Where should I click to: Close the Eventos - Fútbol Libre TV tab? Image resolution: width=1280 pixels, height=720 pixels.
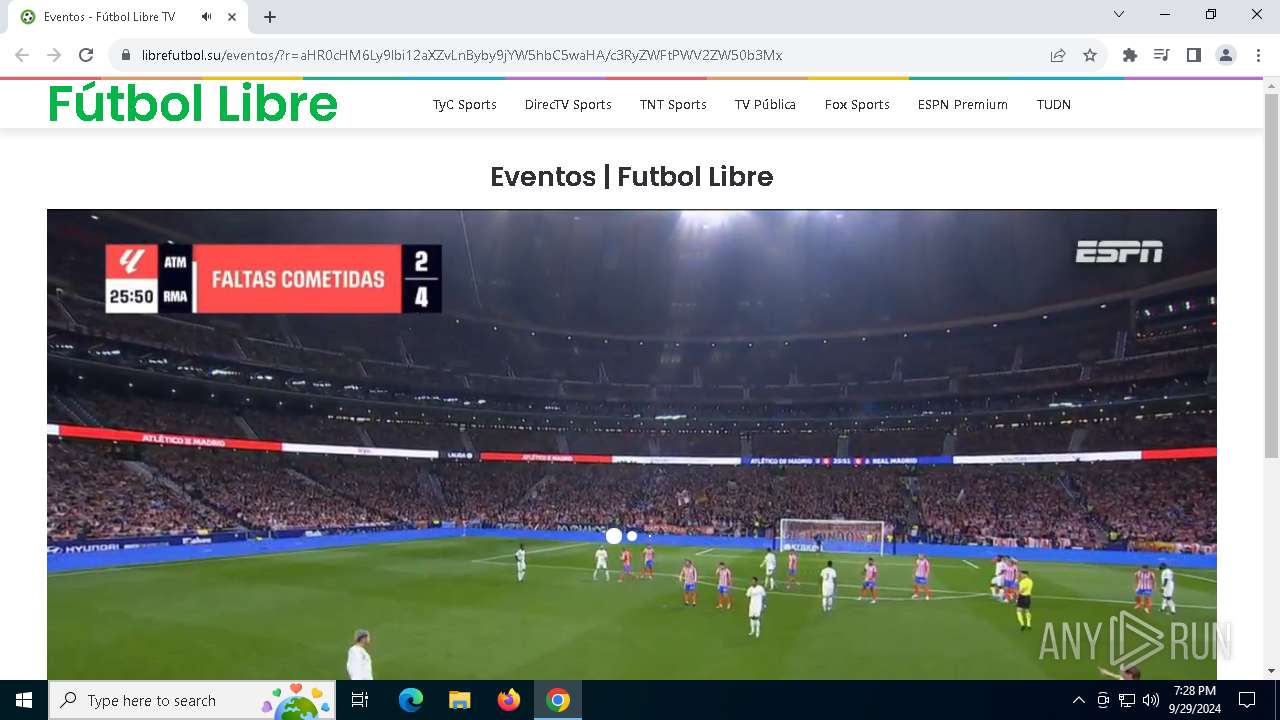(232, 17)
